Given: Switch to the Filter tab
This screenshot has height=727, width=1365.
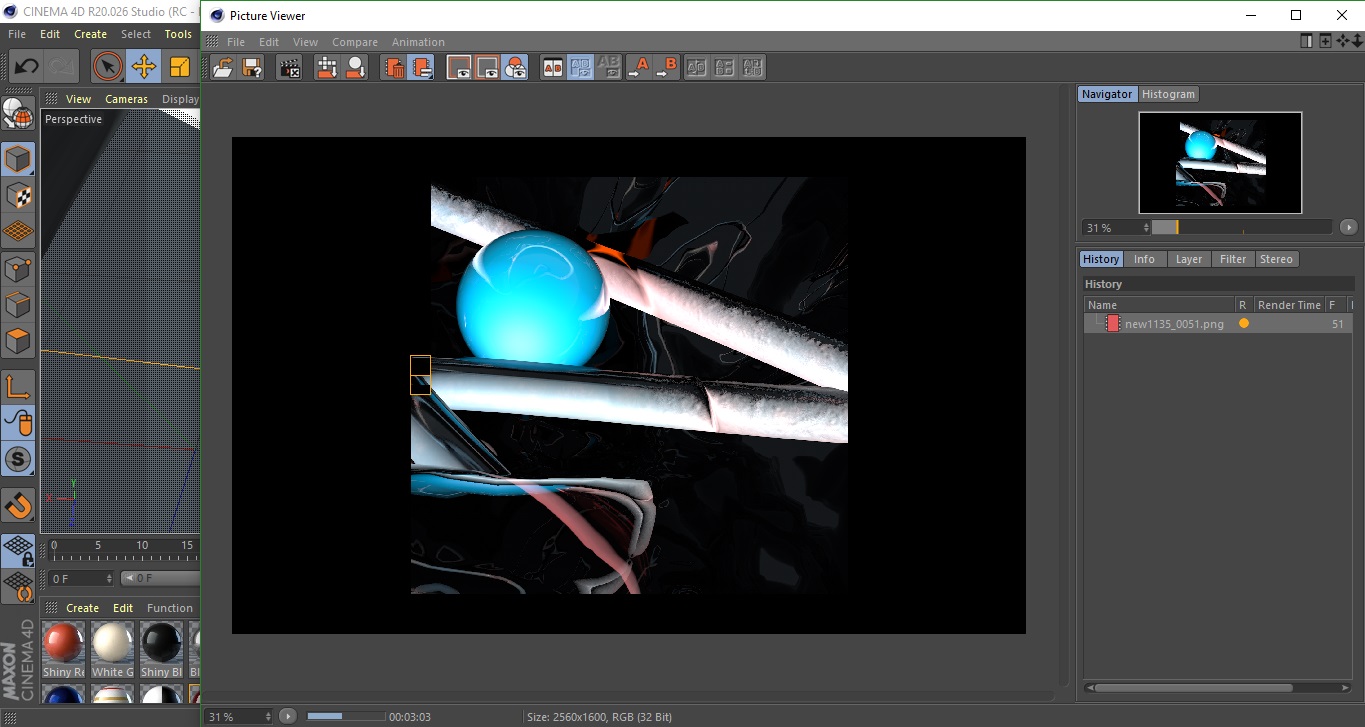Looking at the screenshot, I should coord(1233,259).
